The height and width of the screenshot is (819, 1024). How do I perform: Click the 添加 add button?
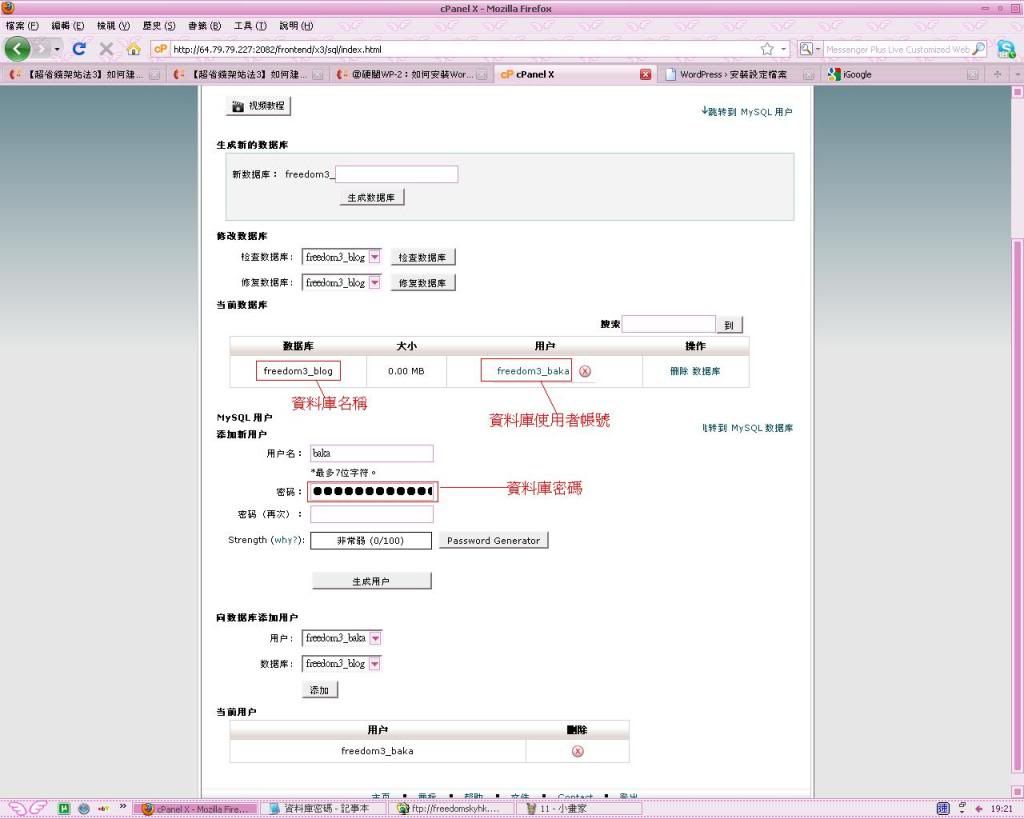pos(319,690)
